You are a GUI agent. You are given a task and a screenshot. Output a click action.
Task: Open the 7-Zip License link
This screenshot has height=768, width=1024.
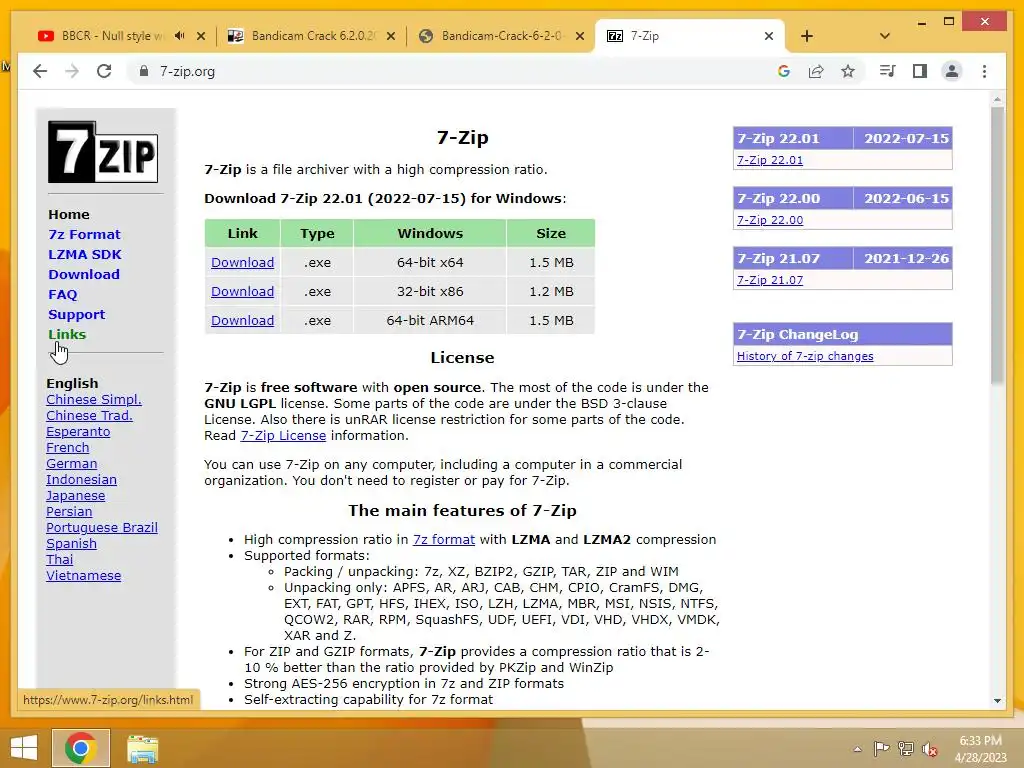click(x=283, y=436)
